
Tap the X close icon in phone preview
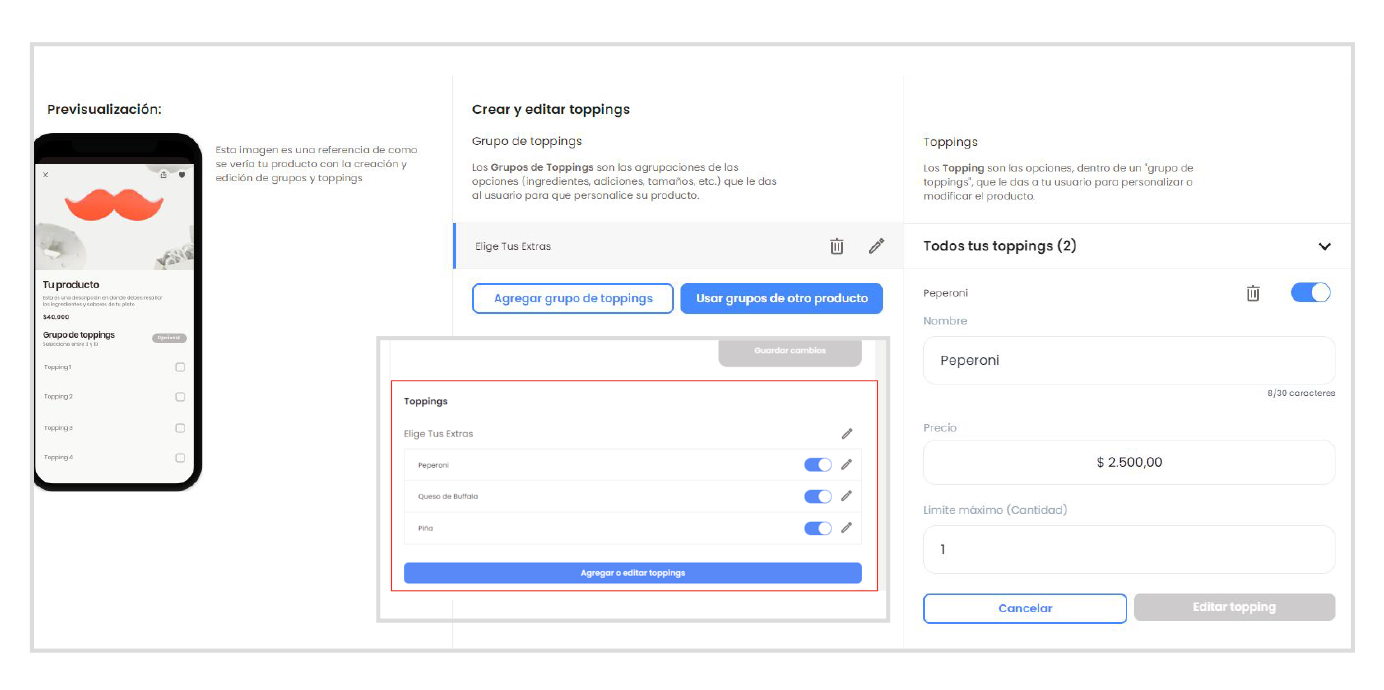[45, 174]
